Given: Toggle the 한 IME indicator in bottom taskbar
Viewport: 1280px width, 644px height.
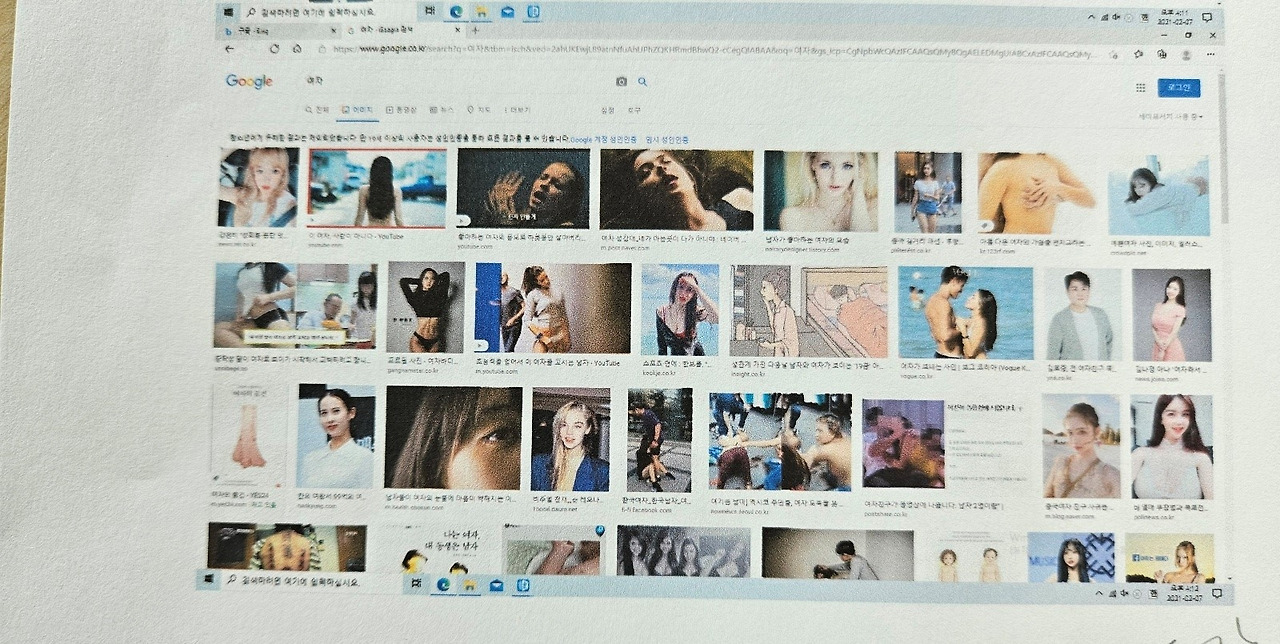Looking at the screenshot, I should [x=1153, y=593].
